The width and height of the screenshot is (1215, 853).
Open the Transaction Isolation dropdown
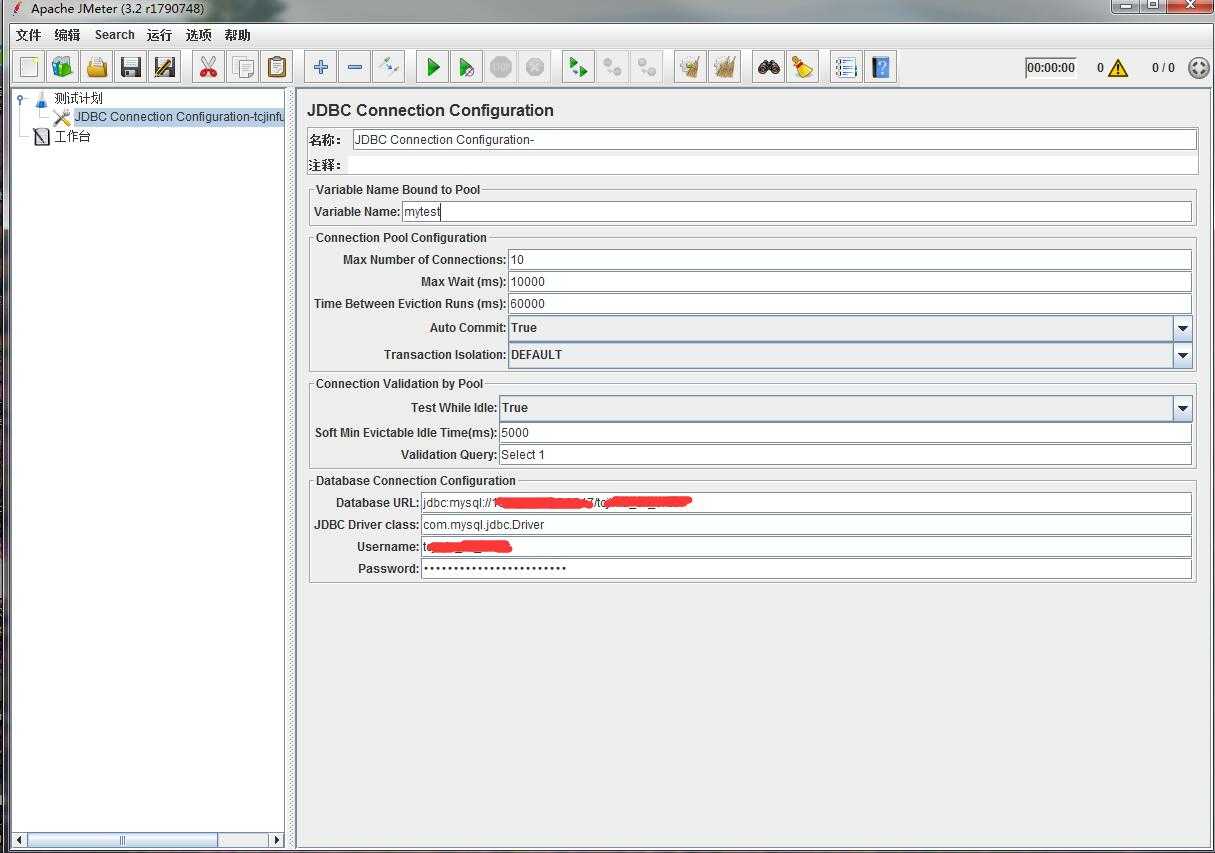pos(1183,355)
